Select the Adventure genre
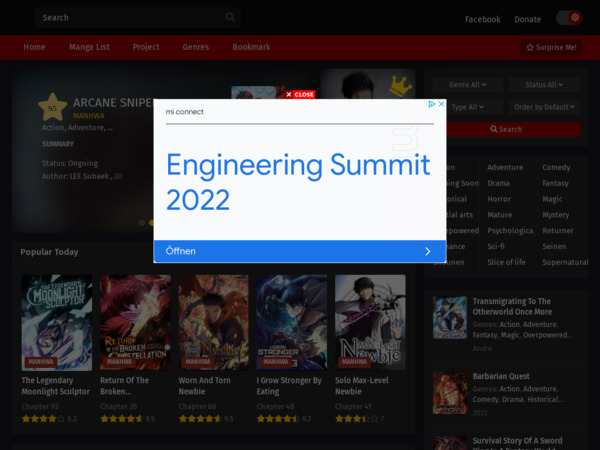The width and height of the screenshot is (600, 450). (x=505, y=167)
